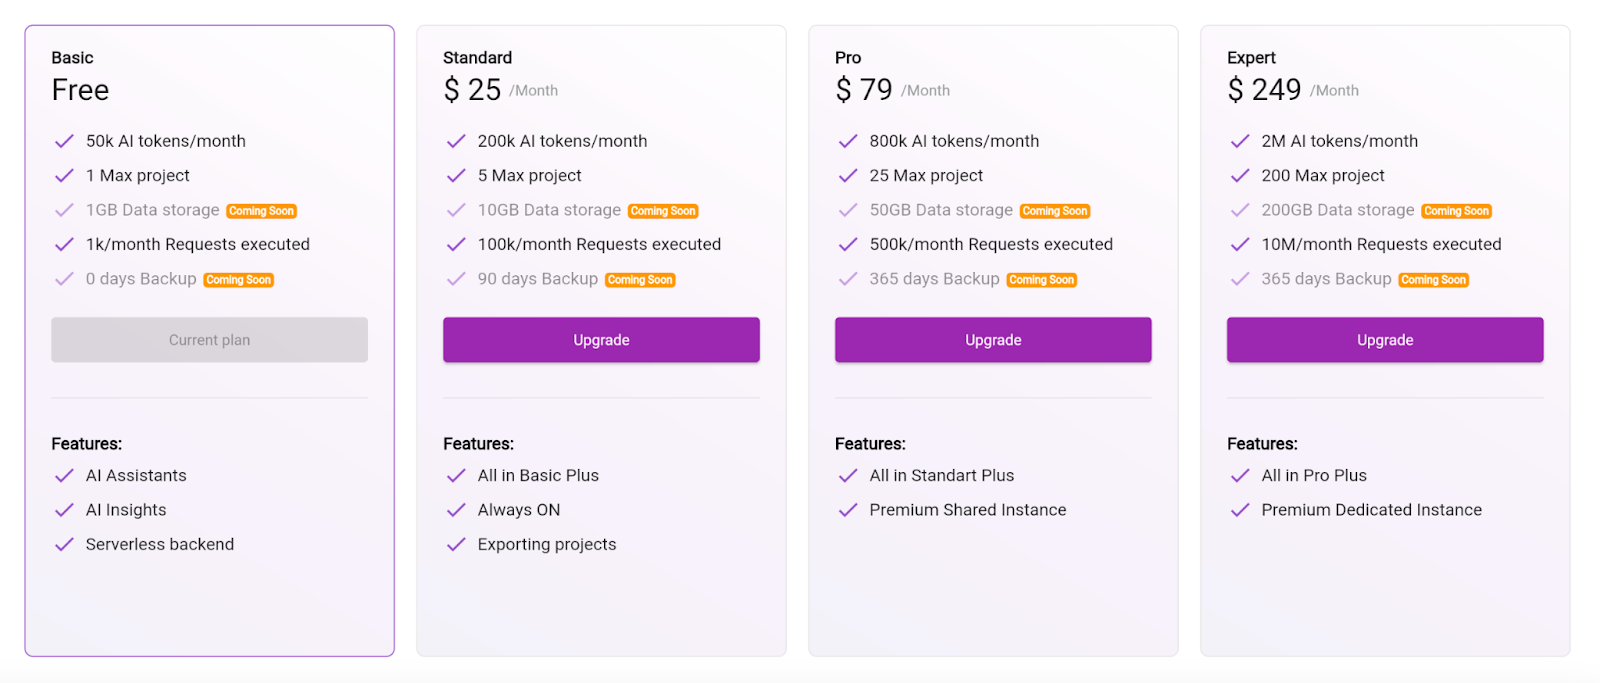Click Coming Soon badge beside 90 days Backup

(x=640, y=280)
